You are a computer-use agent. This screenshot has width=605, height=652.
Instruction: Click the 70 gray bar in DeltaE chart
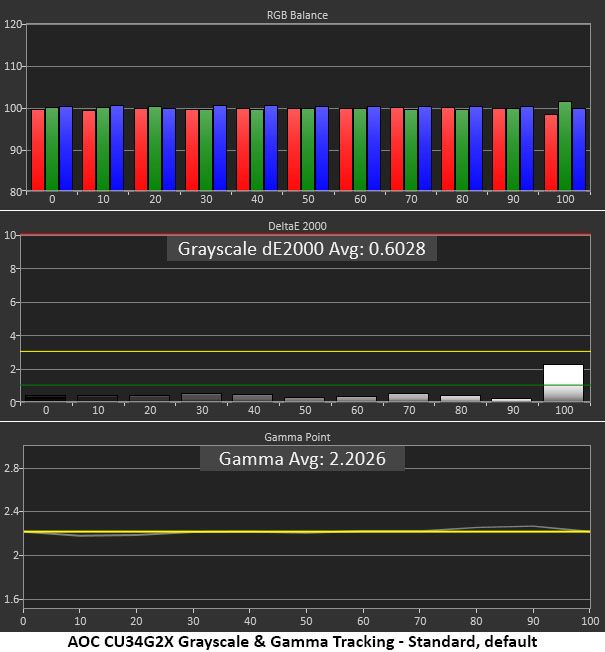tap(408, 398)
